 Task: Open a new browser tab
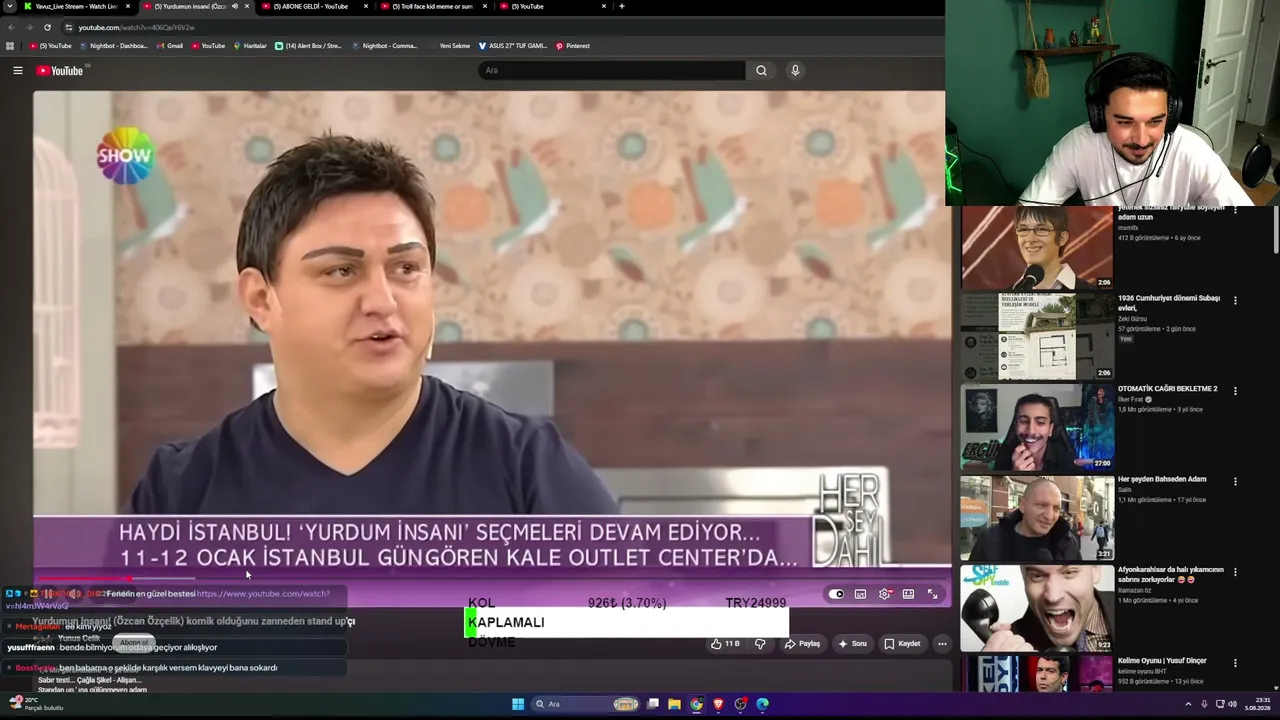point(622,6)
